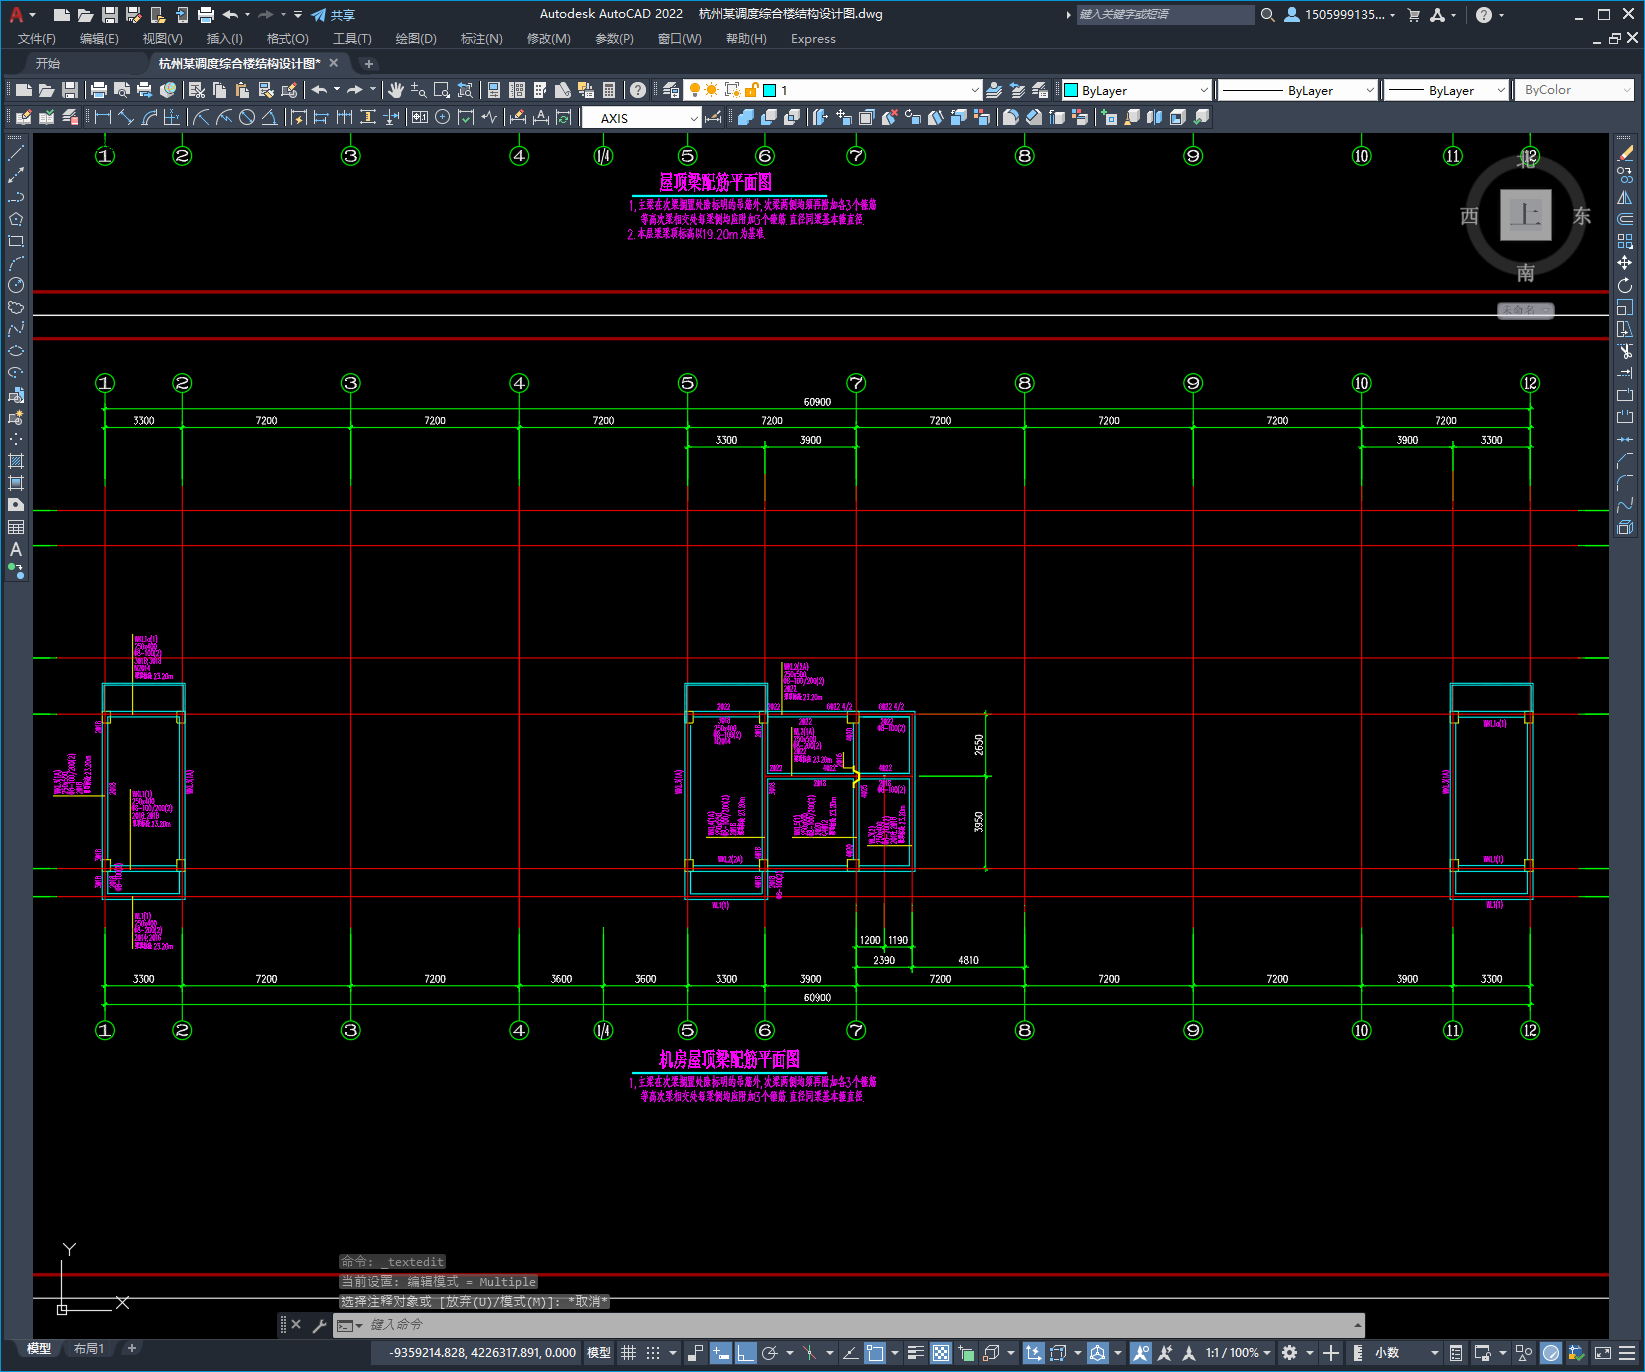Switch to the 布局1 layout tab

tap(89, 1349)
